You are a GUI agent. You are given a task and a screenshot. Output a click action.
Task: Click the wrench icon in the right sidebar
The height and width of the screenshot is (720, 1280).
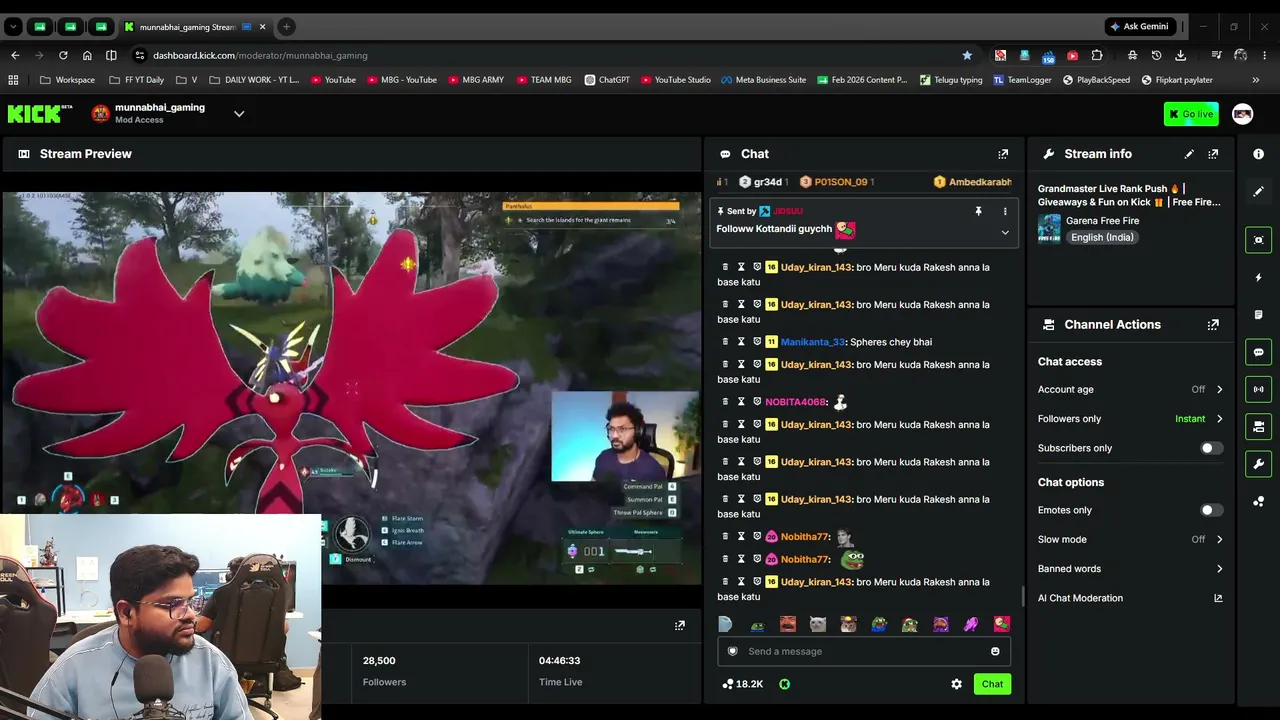click(x=1259, y=464)
